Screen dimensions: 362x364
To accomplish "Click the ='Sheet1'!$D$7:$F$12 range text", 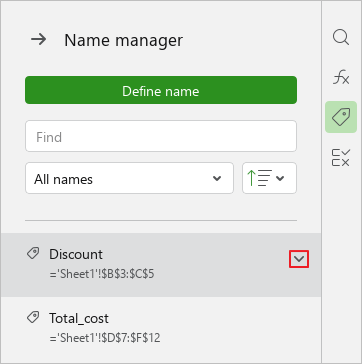I will (105, 338).
